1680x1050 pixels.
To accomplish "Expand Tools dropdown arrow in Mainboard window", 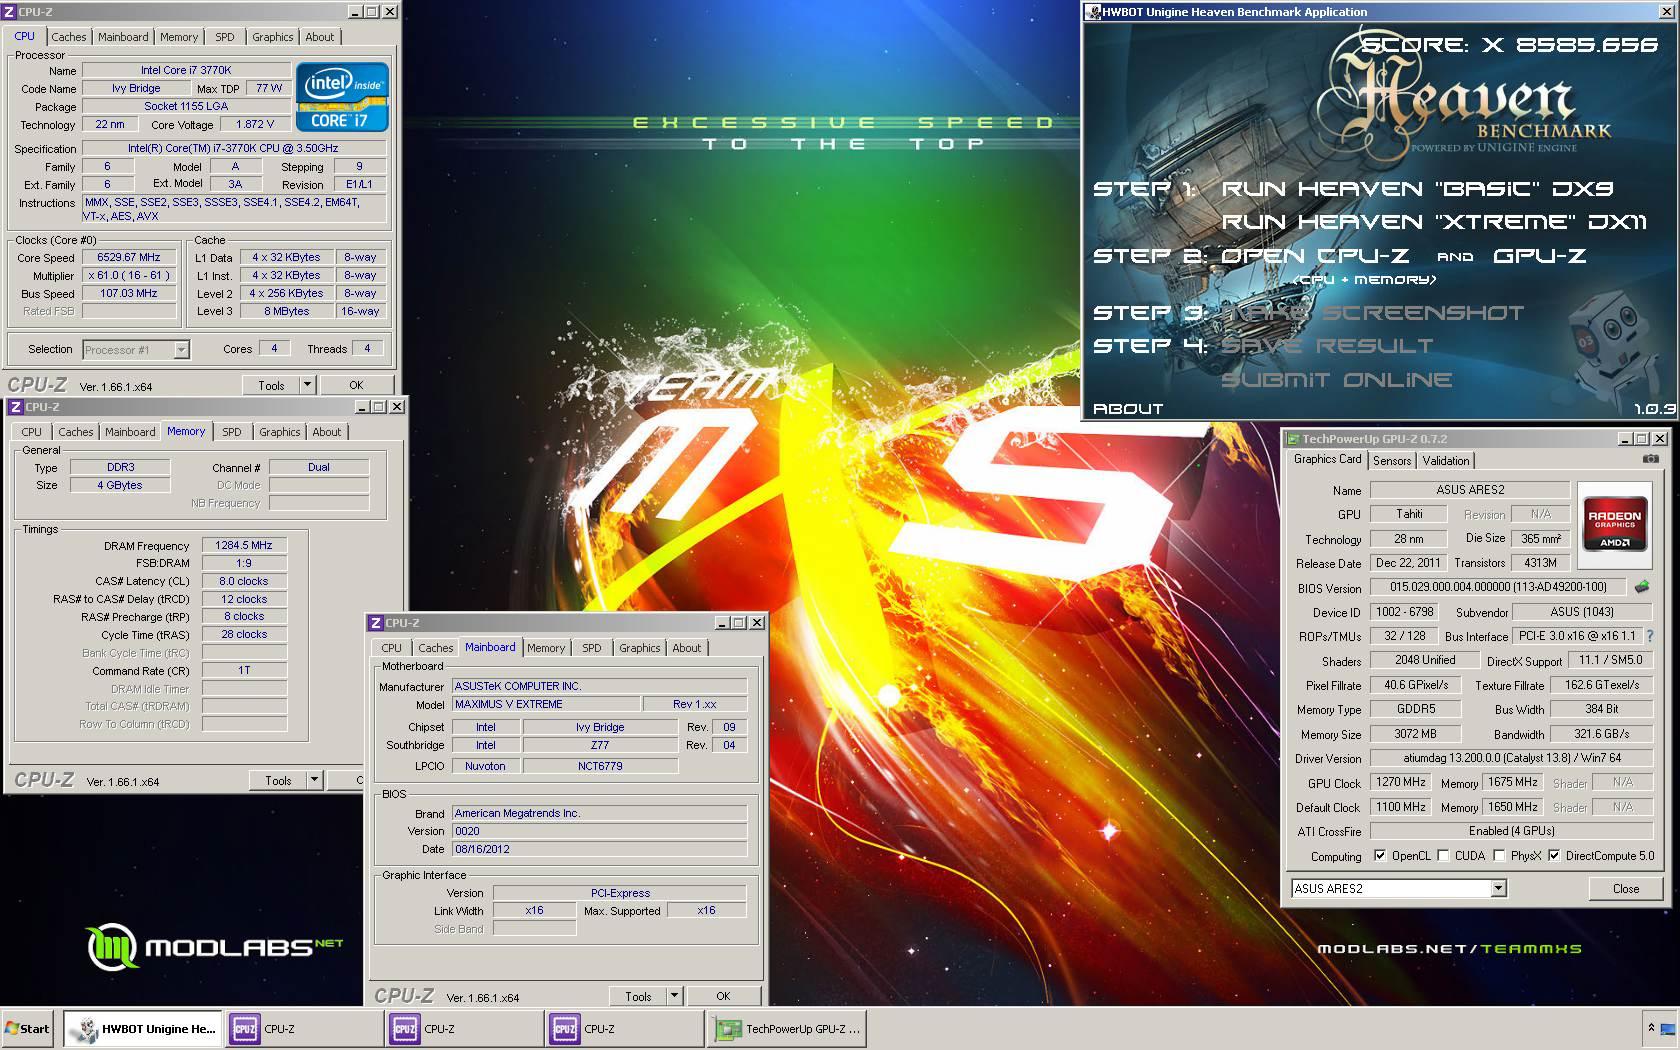I will pyautogui.click(x=674, y=996).
